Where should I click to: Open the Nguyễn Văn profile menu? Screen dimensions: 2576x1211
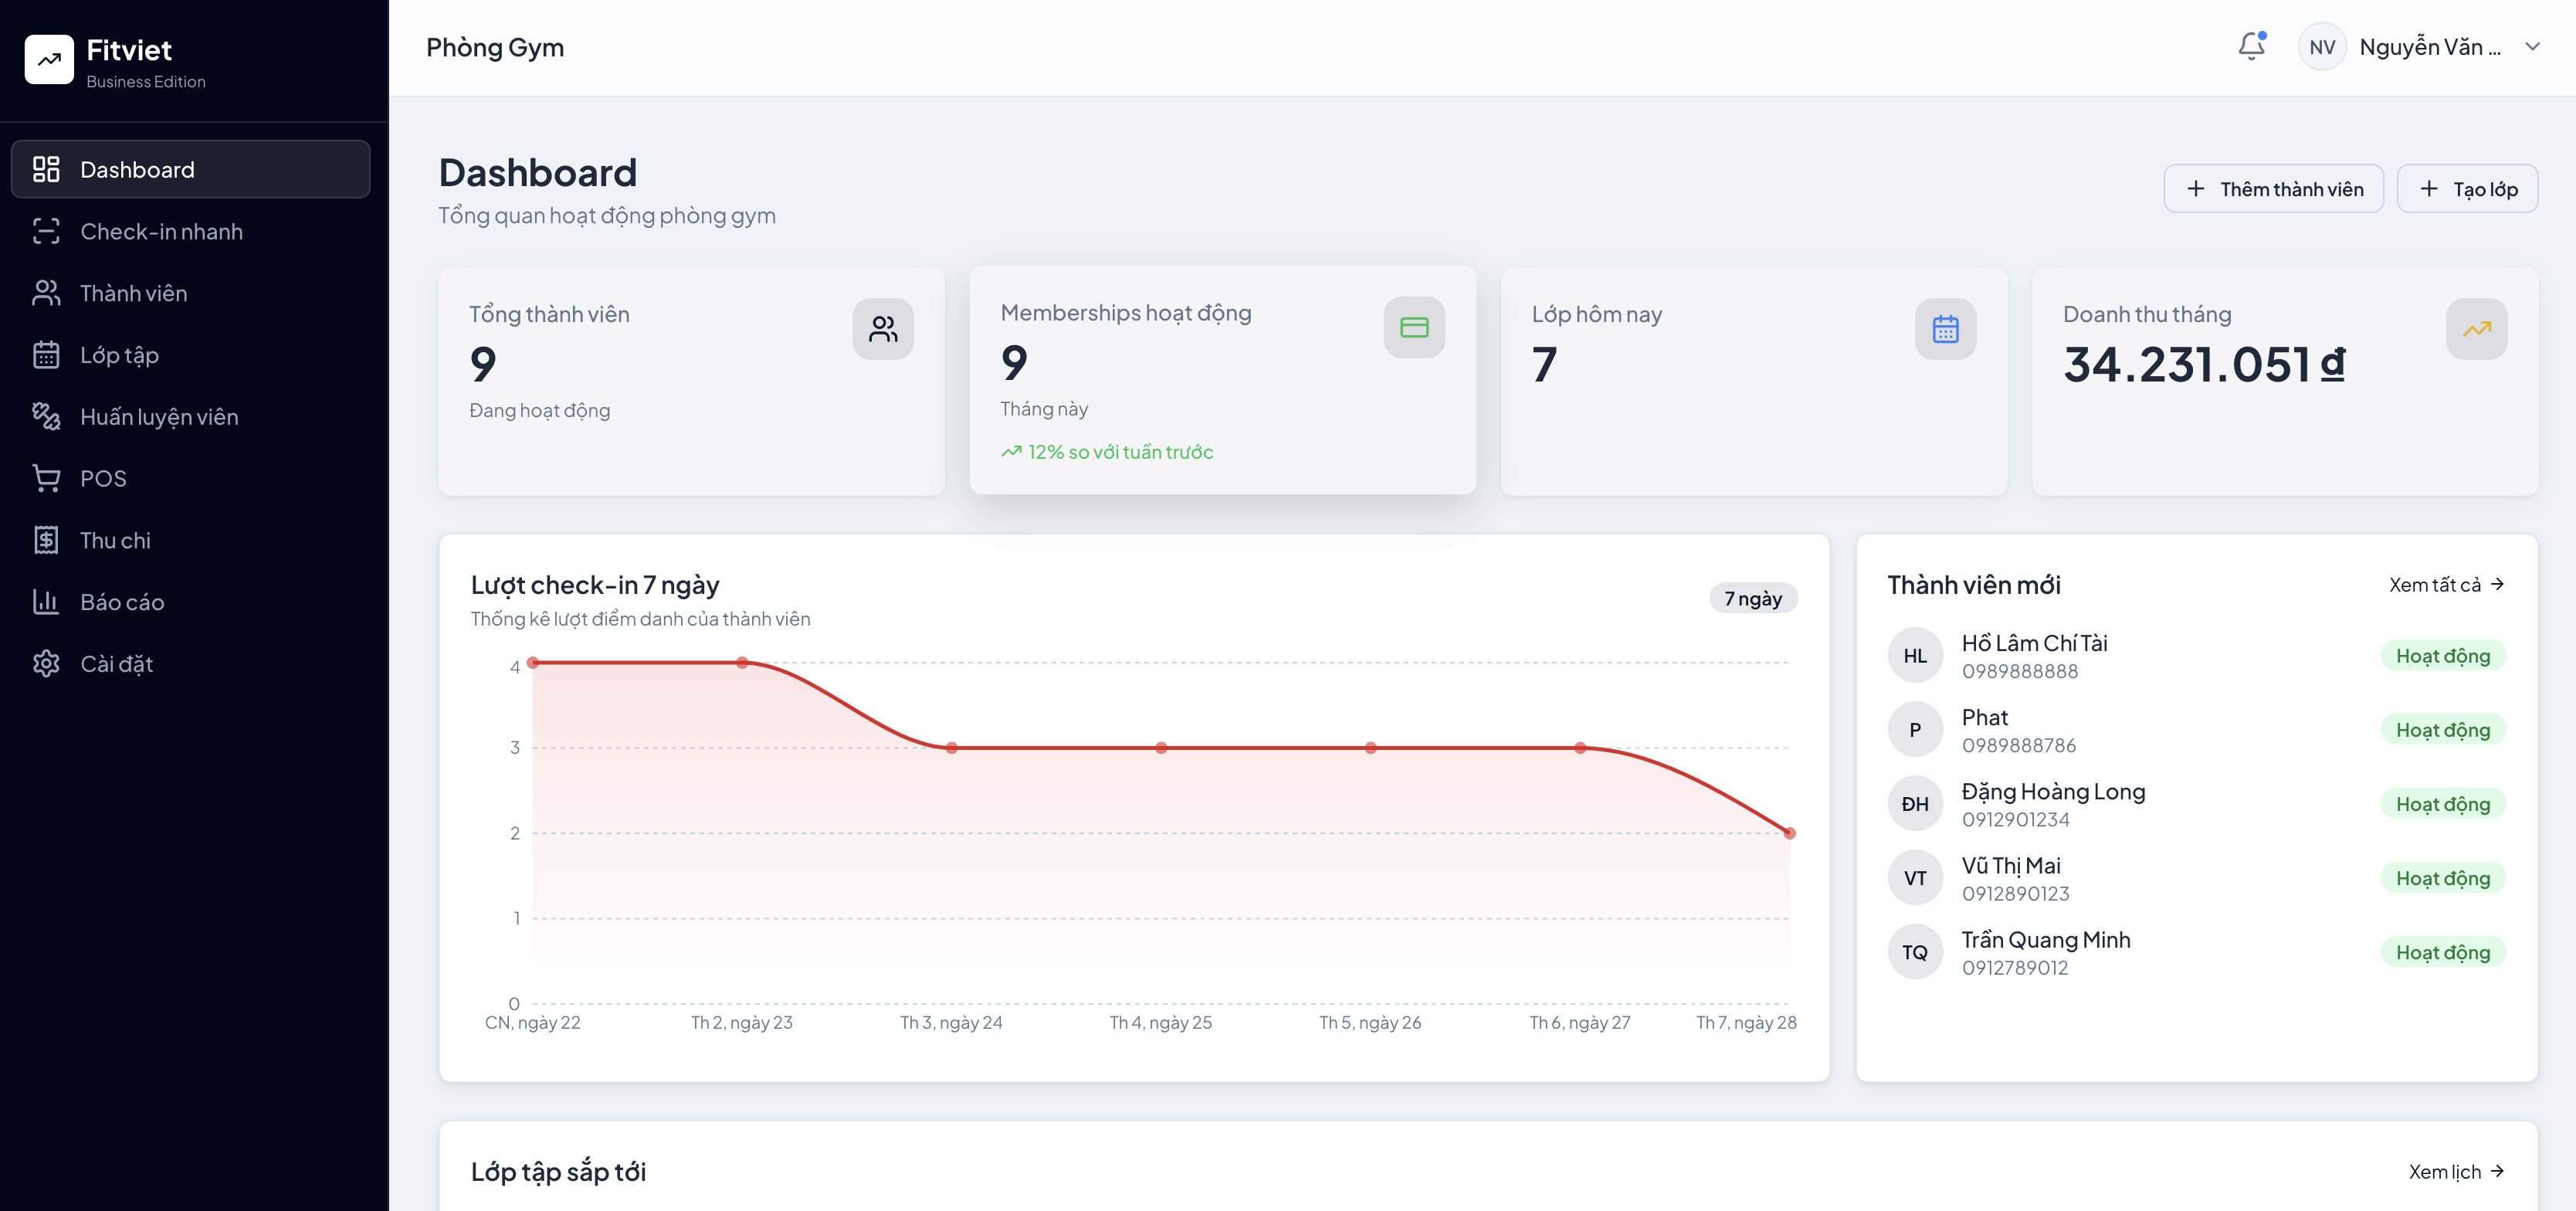2429,47
